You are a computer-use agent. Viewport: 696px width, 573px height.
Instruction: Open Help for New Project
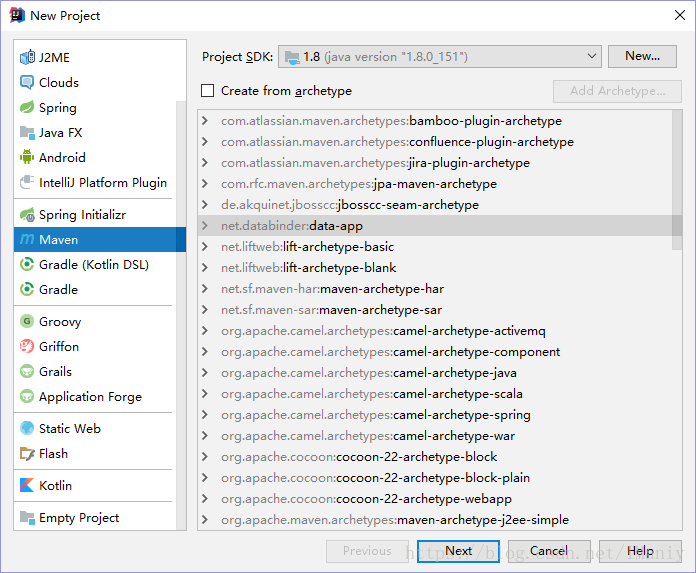[640, 551]
